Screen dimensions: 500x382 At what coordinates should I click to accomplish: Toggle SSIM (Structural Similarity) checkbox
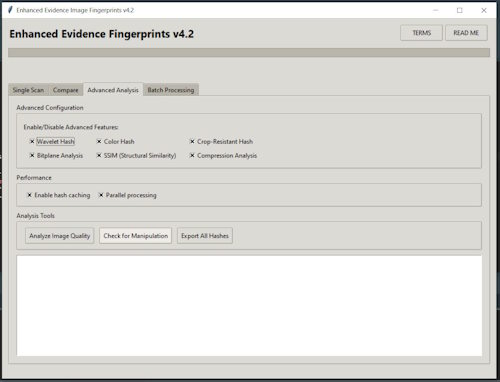point(136,155)
